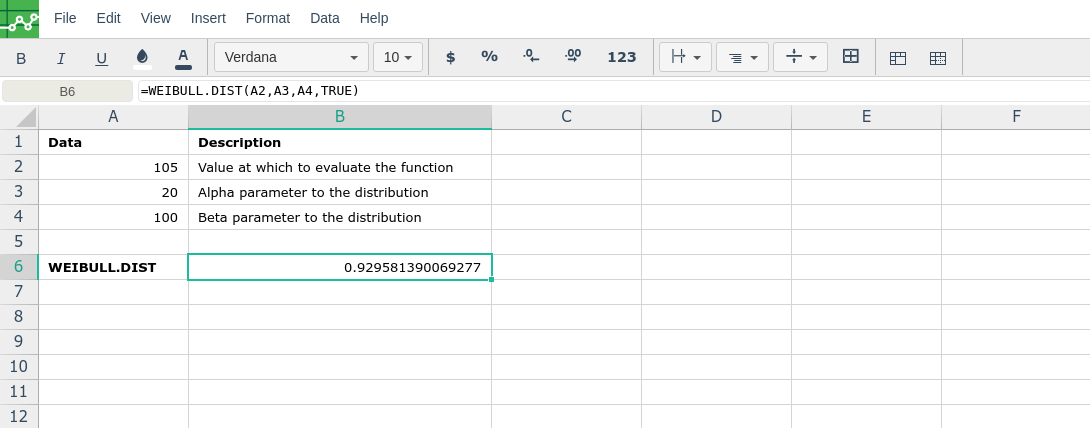Toggle underline formatting

(101, 58)
